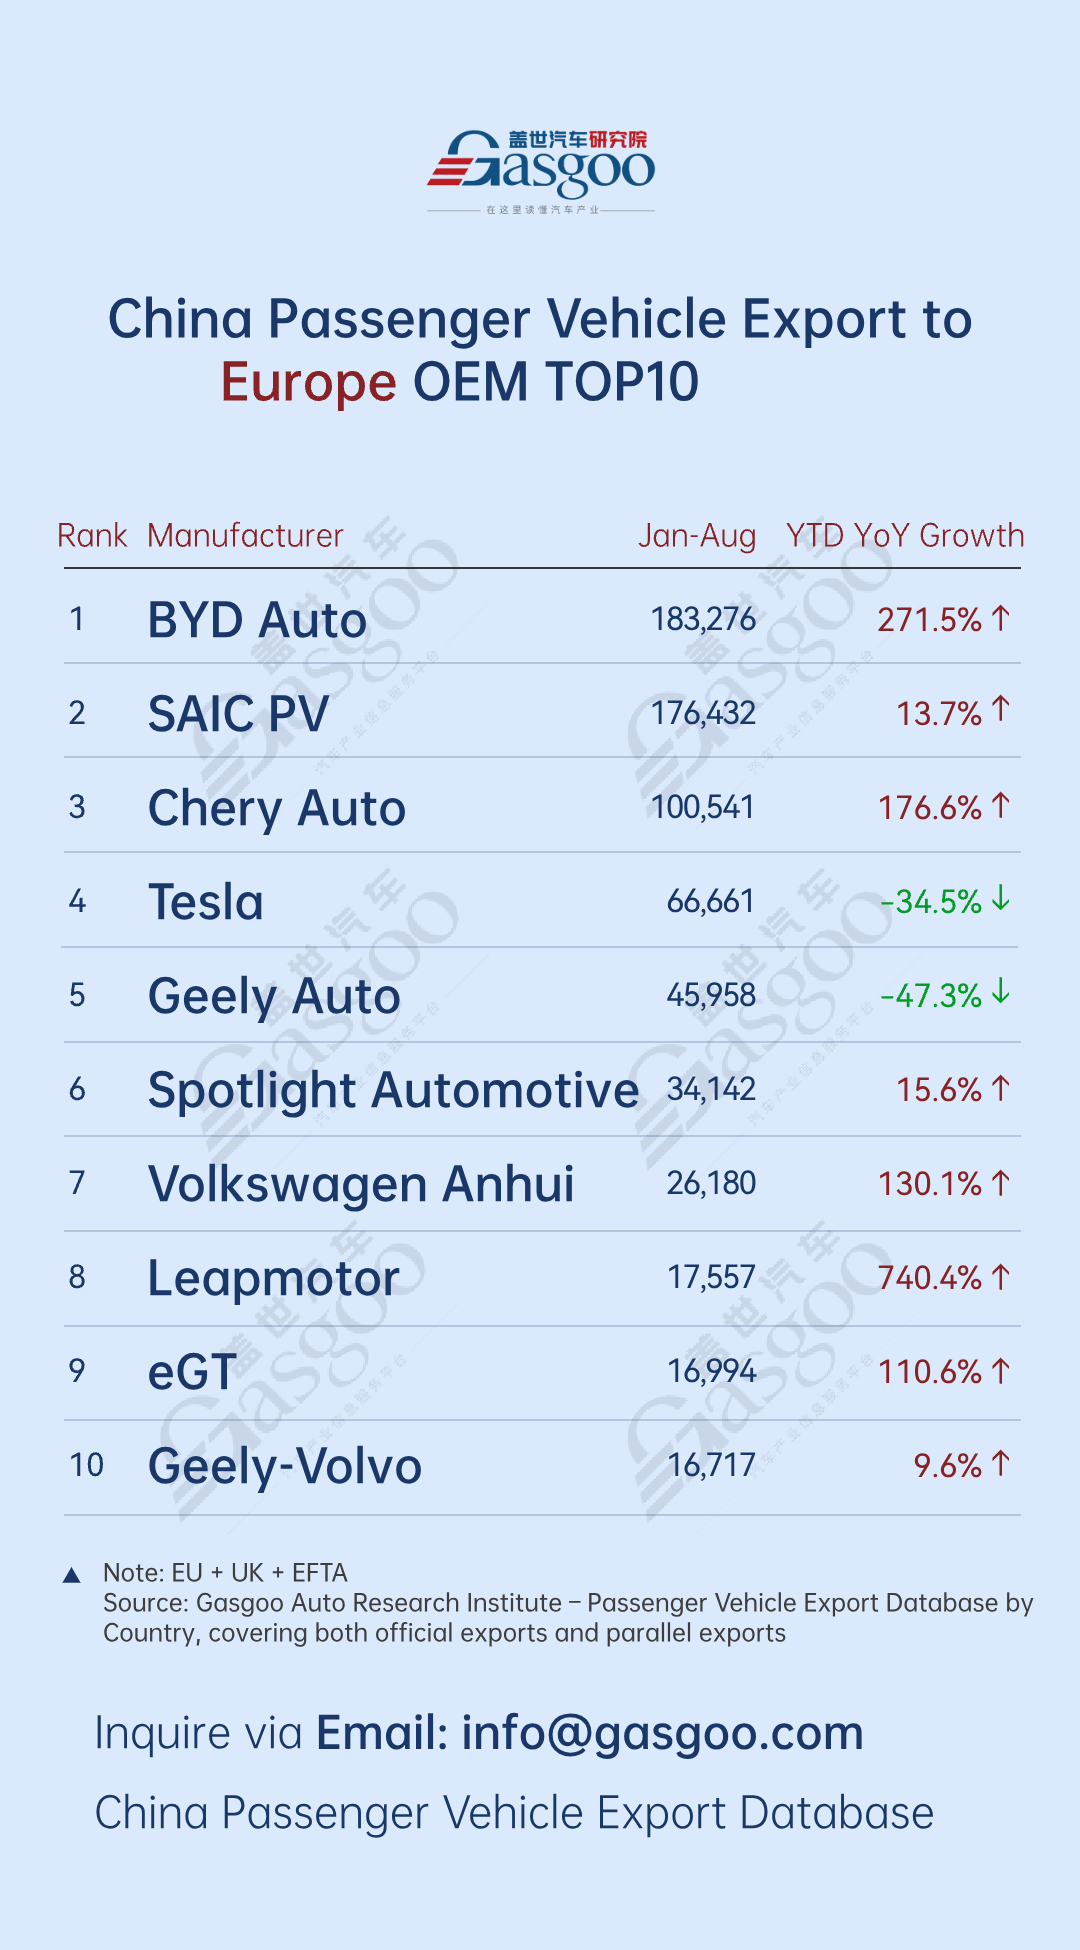Click the China Passenger Vehicle Export Database text

(514, 1813)
